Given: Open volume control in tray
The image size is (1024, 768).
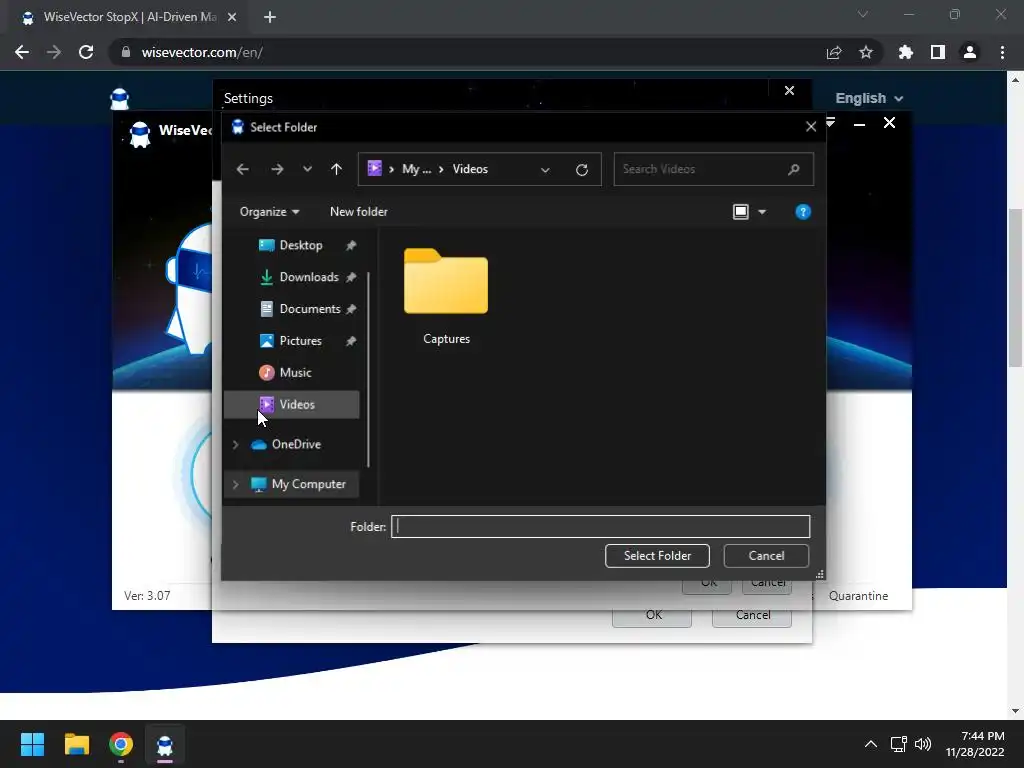Looking at the screenshot, I should [923, 744].
